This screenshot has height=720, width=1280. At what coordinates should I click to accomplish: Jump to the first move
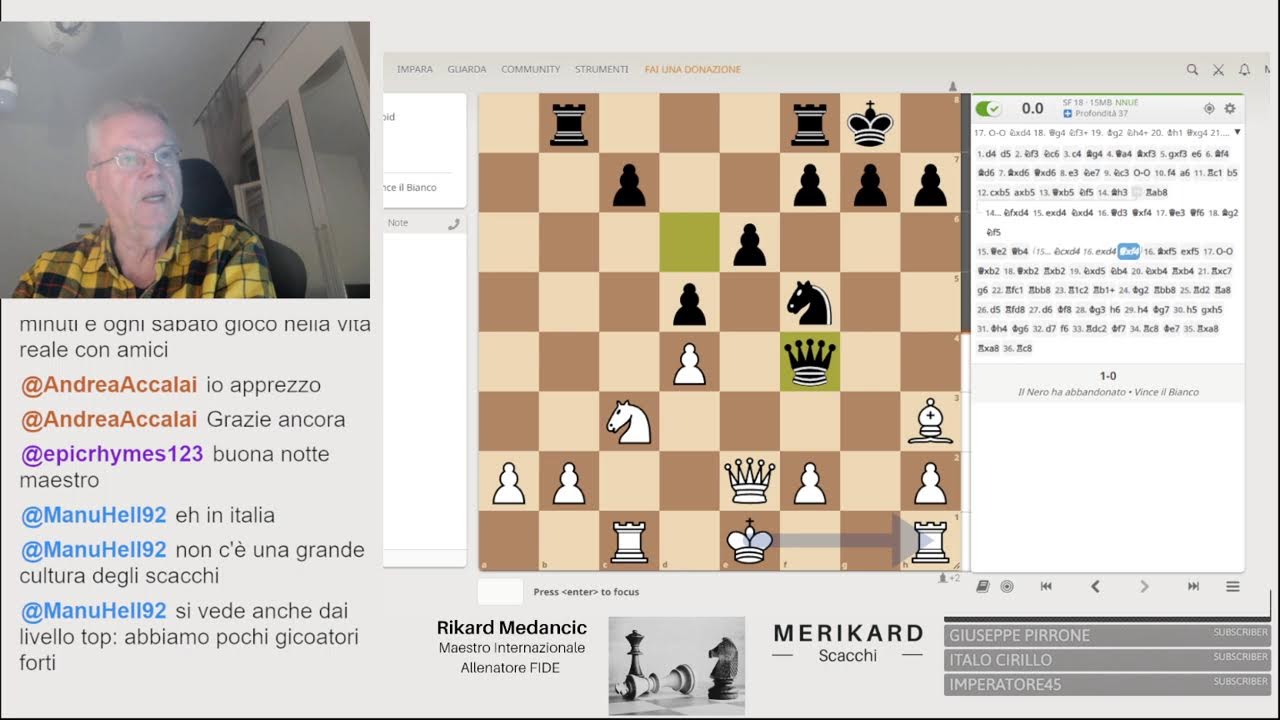click(x=1046, y=587)
